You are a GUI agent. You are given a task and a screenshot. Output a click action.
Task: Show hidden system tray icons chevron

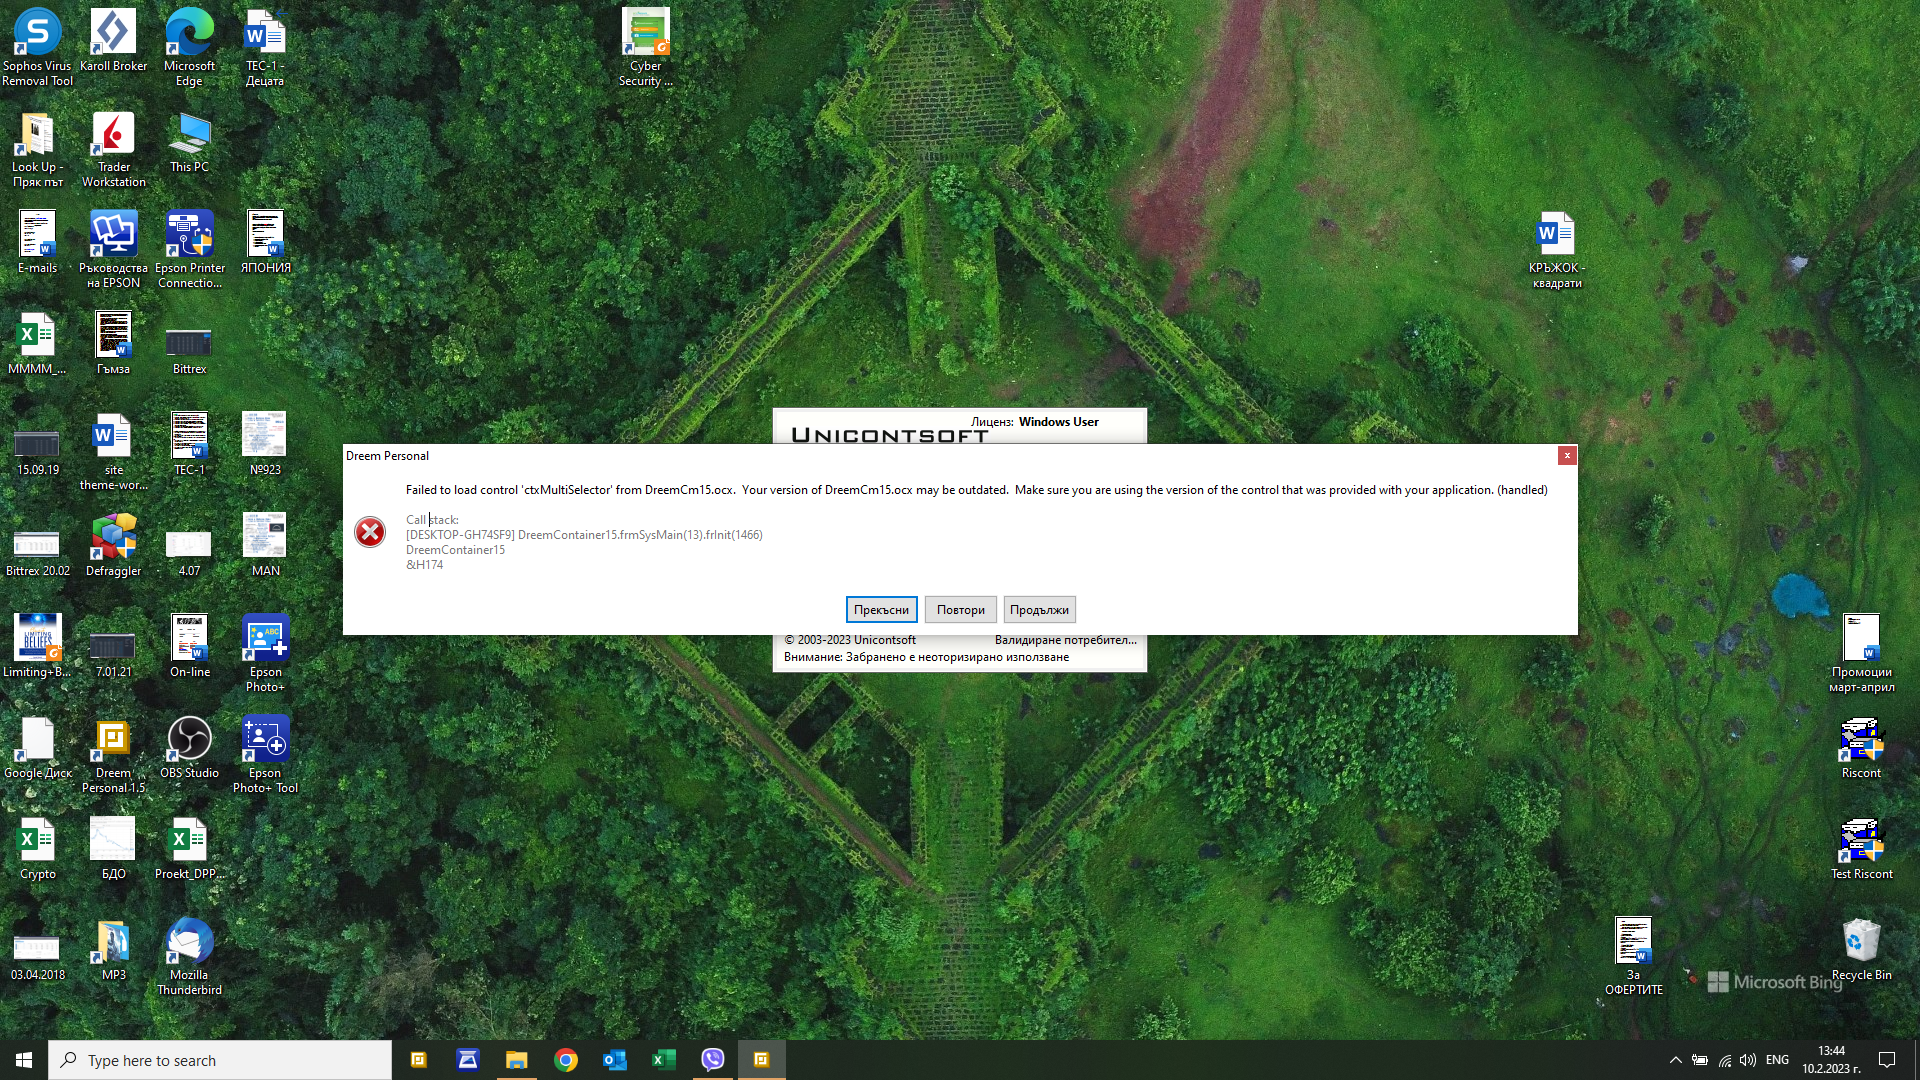click(1675, 1060)
